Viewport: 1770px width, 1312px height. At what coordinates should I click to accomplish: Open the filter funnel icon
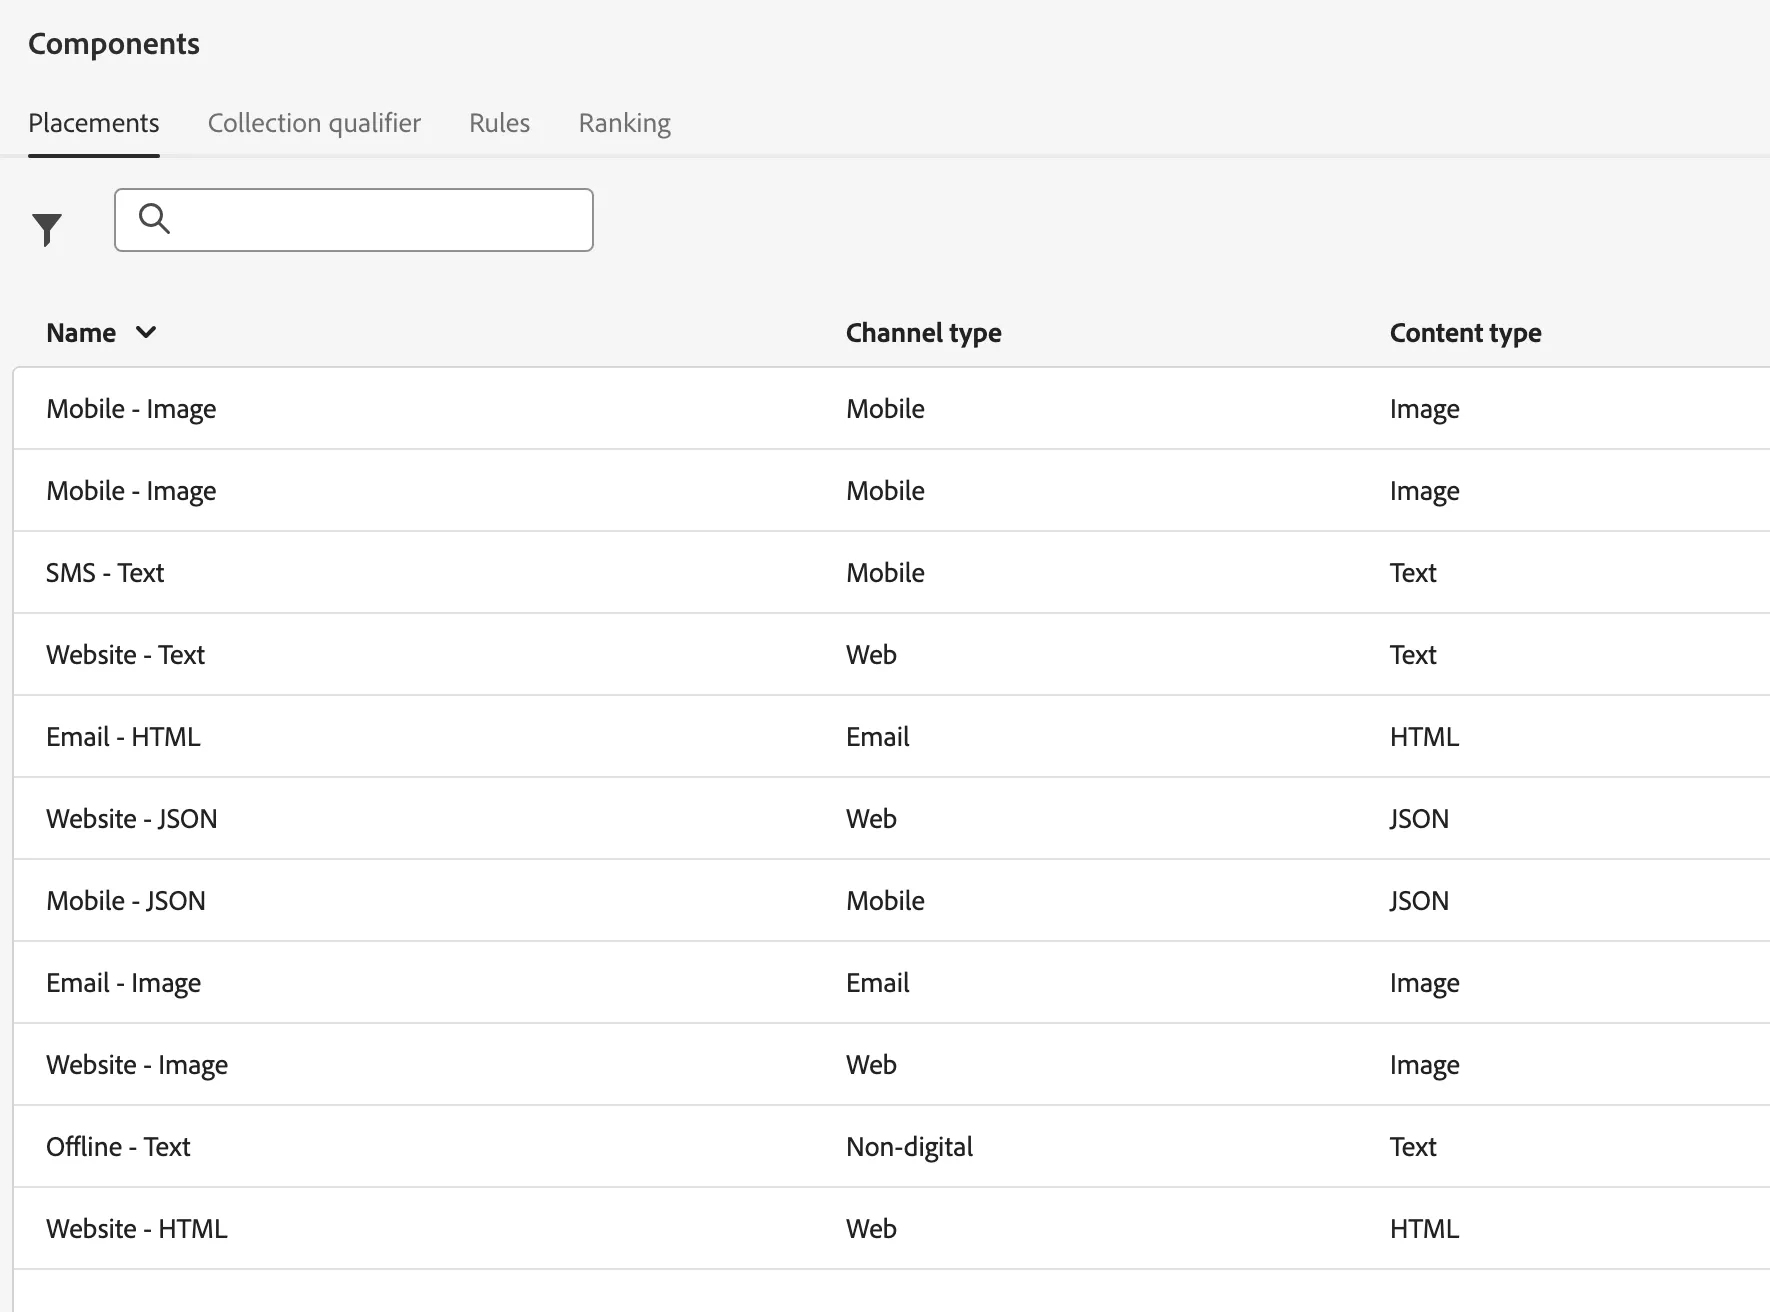(47, 229)
